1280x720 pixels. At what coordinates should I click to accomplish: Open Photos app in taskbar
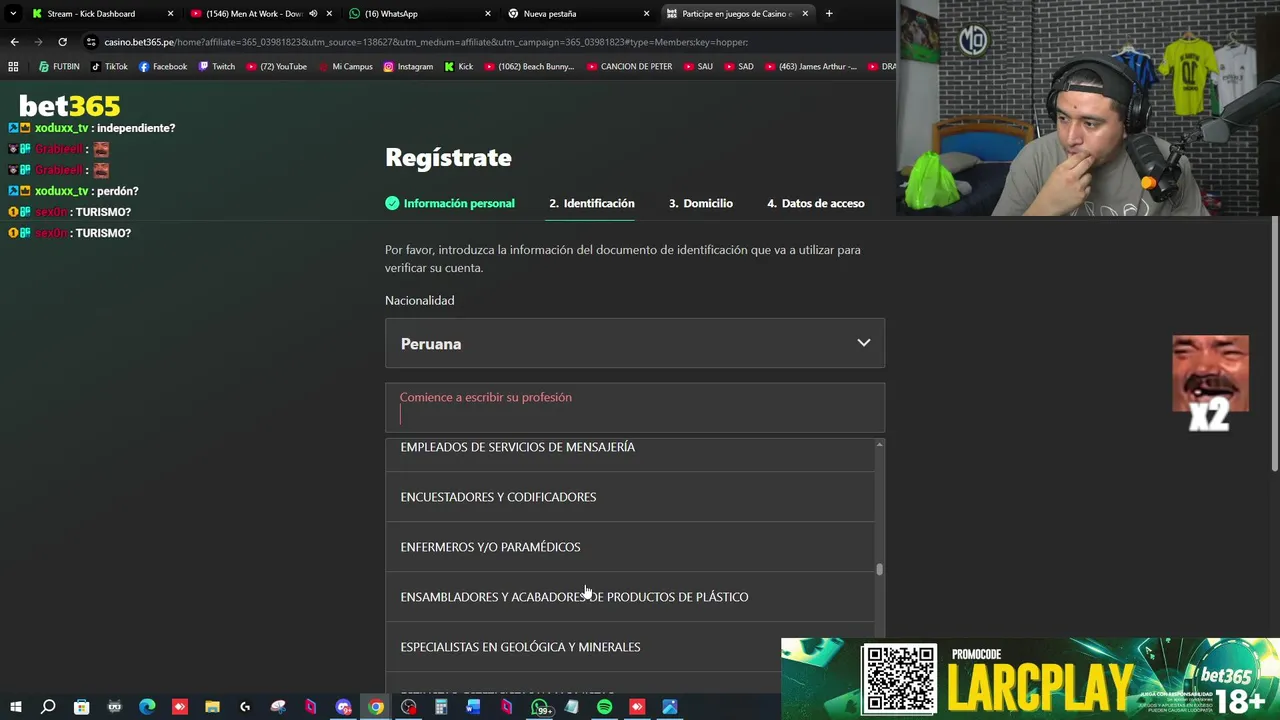[x=669, y=707]
